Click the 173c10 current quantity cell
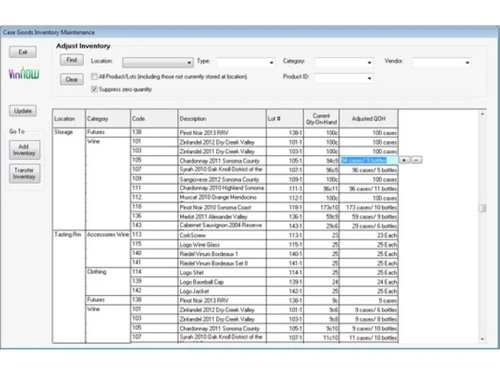 point(321,207)
